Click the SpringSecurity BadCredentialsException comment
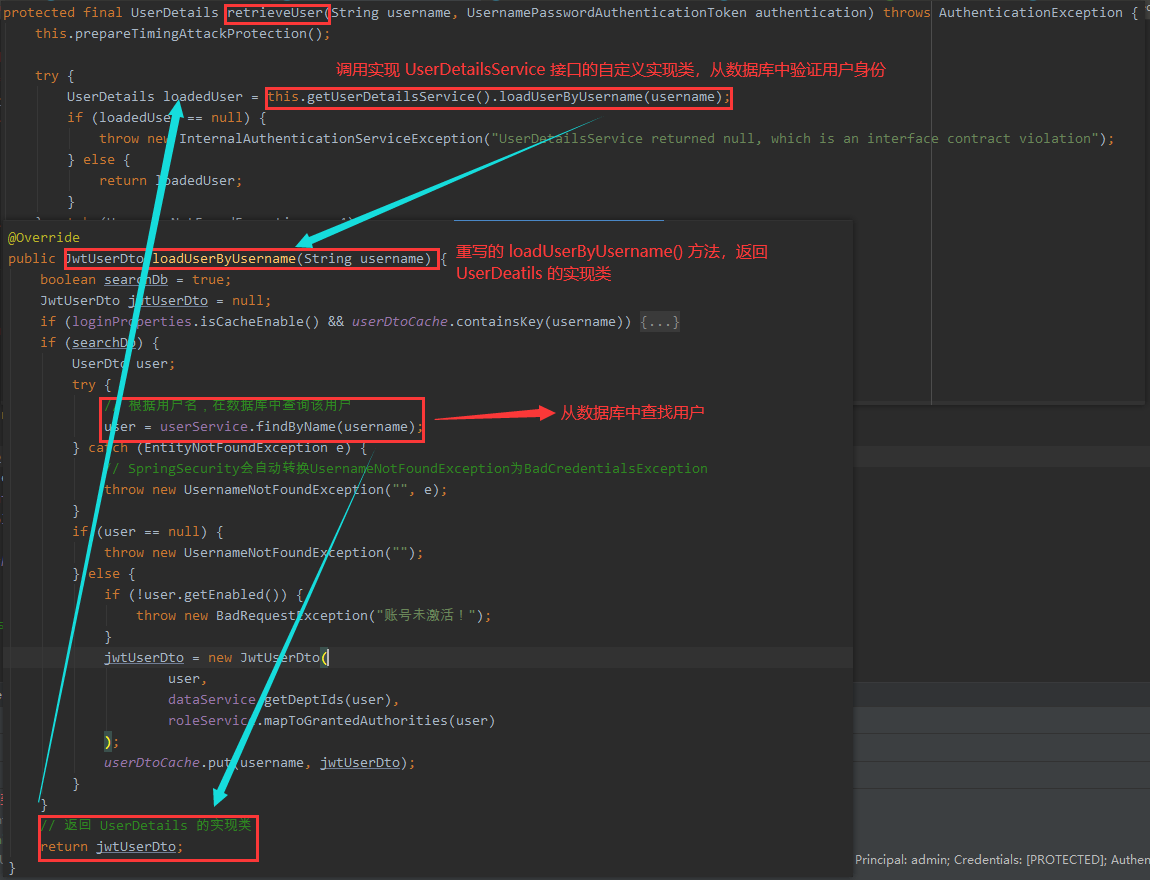The height and width of the screenshot is (880, 1150). pyautogui.click(x=406, y=469)
